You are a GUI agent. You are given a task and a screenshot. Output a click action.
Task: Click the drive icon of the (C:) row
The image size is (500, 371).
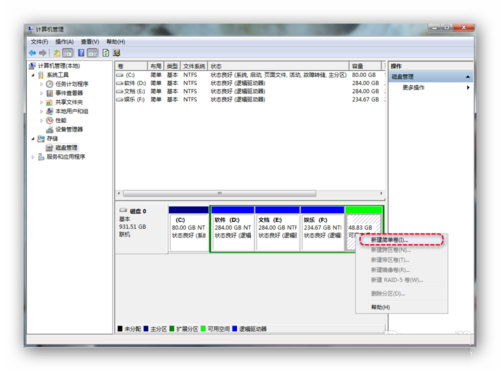point(120,75)
